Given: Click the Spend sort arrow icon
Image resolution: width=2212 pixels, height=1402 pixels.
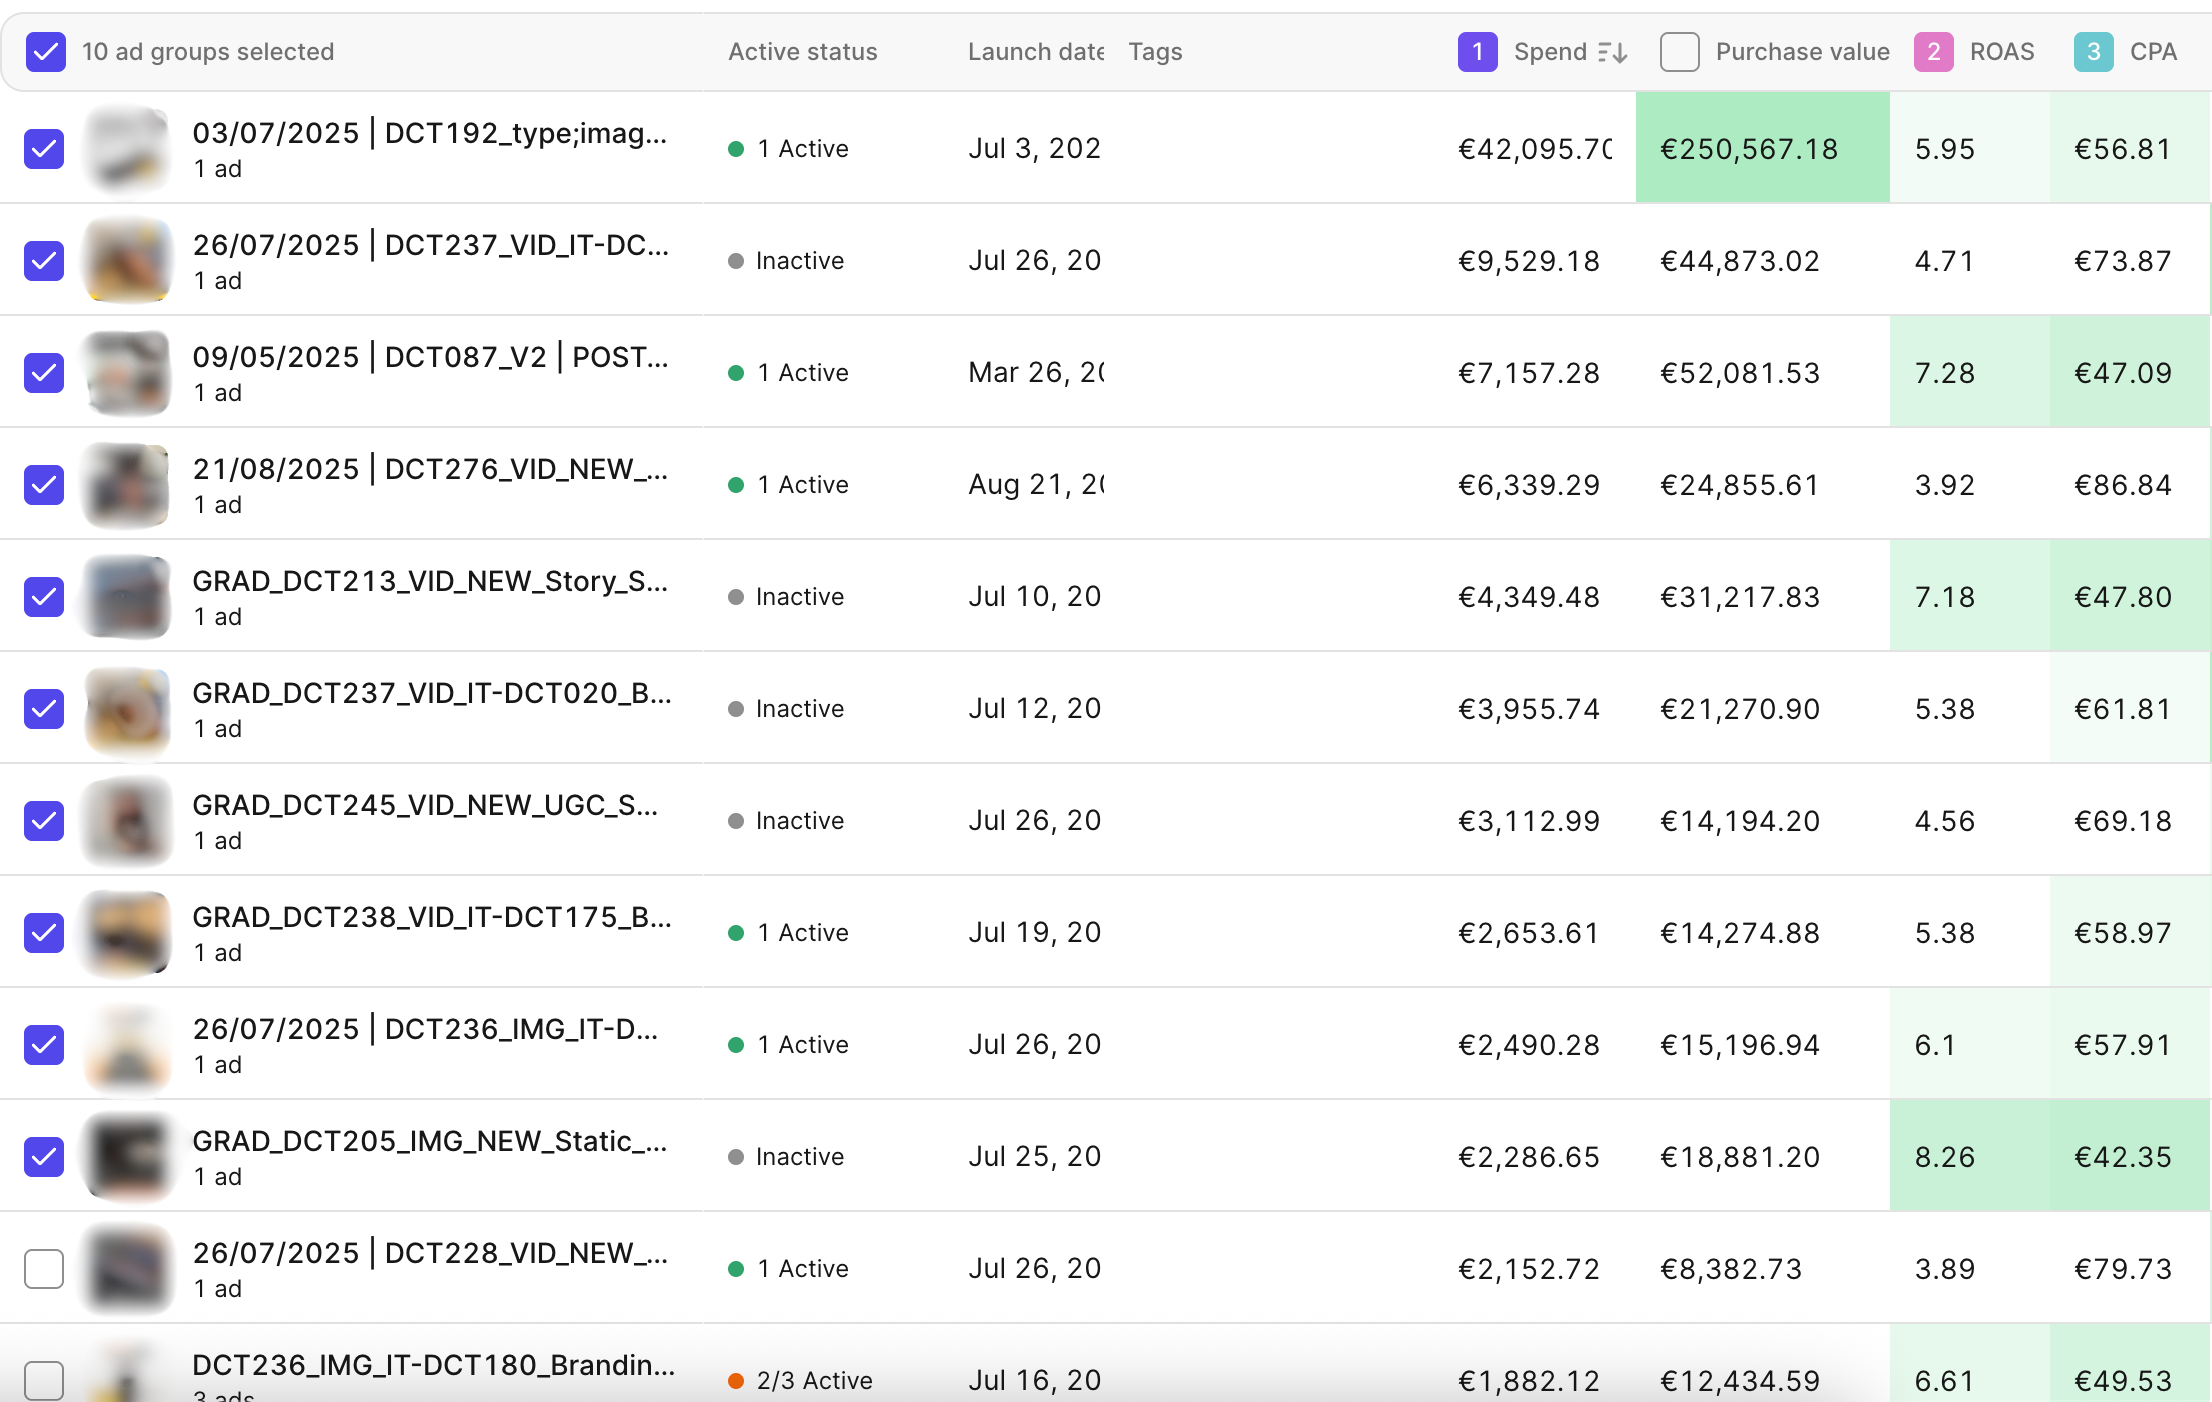Looking at the screenshot, I should [x=1613, y=52].
